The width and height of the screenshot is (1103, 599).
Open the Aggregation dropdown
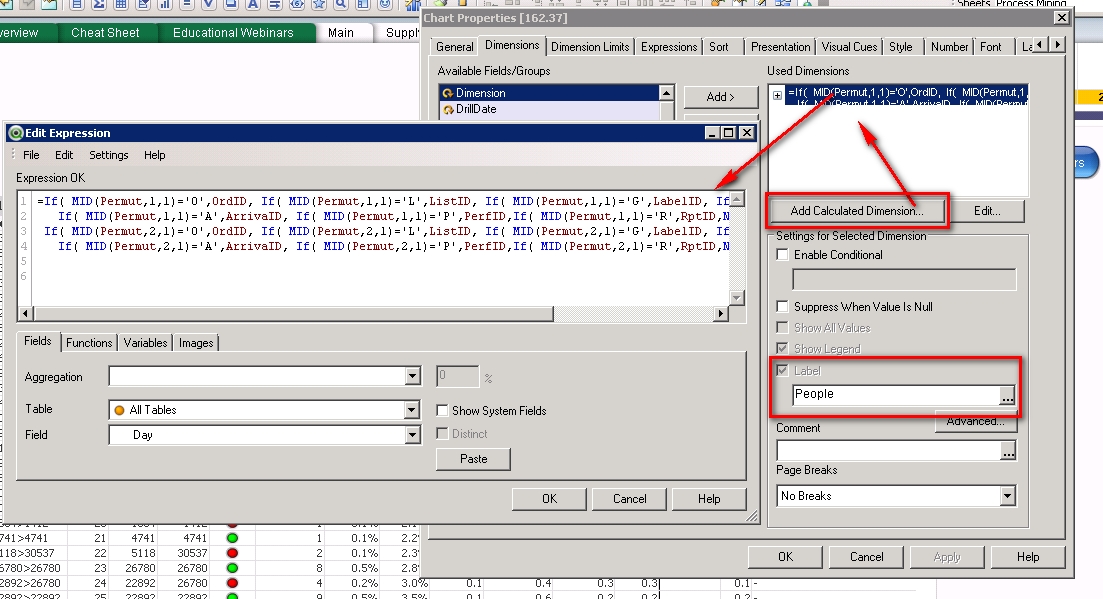[412, 377]
